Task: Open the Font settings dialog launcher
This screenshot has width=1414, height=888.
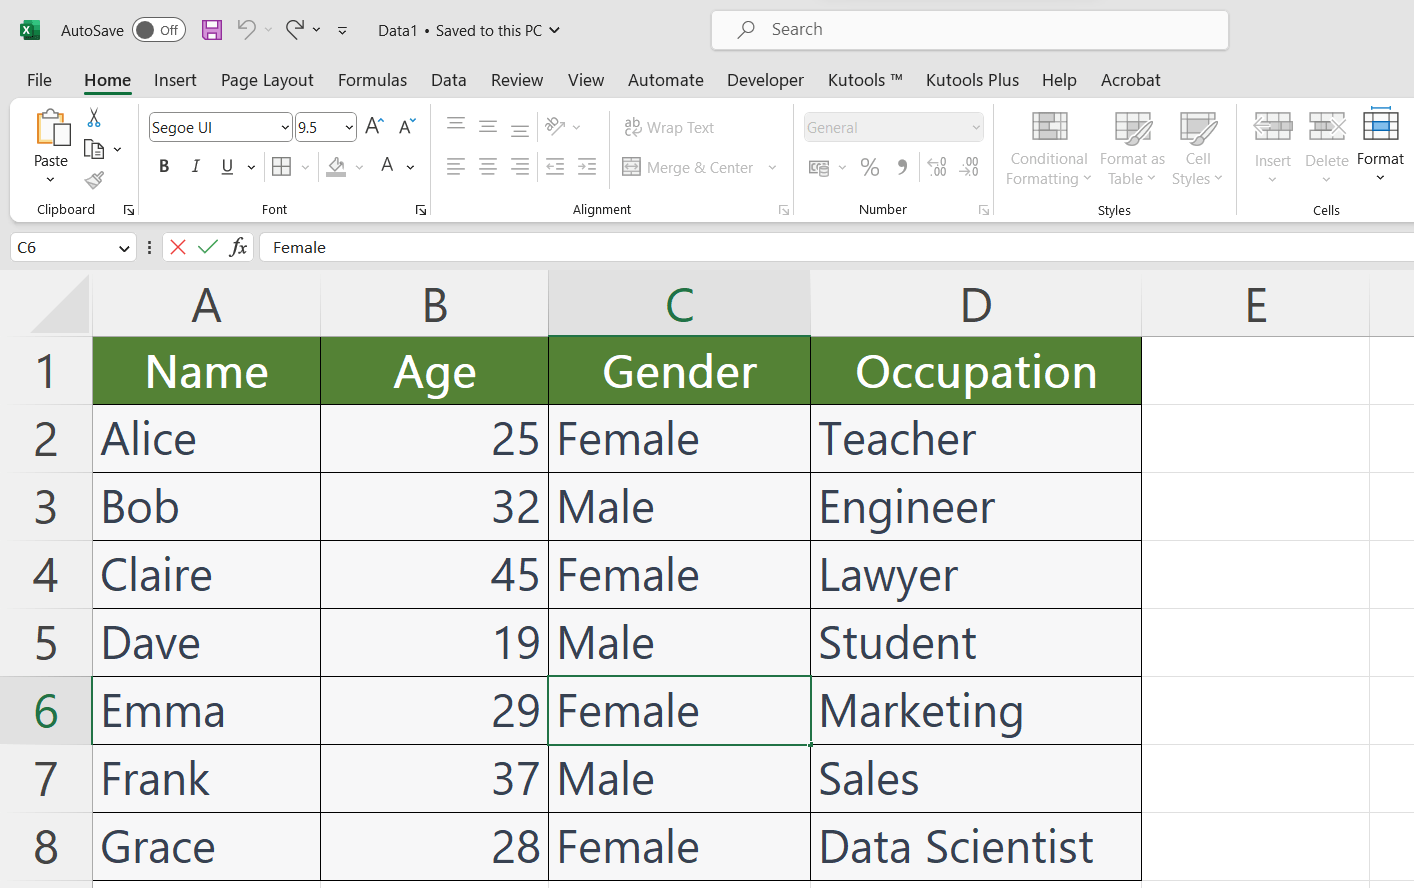Action: point(420,210)
